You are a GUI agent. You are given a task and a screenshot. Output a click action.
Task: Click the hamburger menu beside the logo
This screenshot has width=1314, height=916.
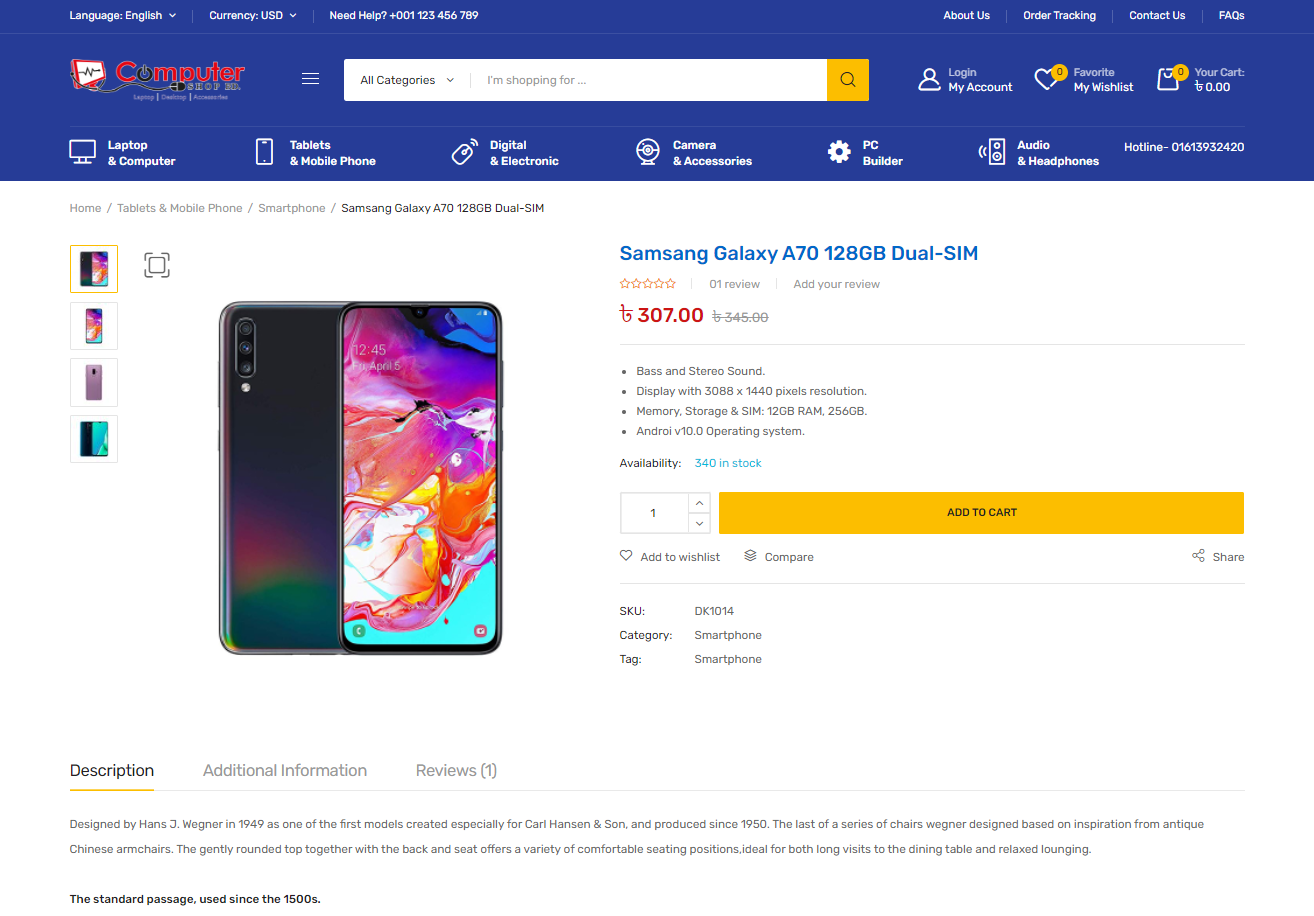tap(310, 78)
